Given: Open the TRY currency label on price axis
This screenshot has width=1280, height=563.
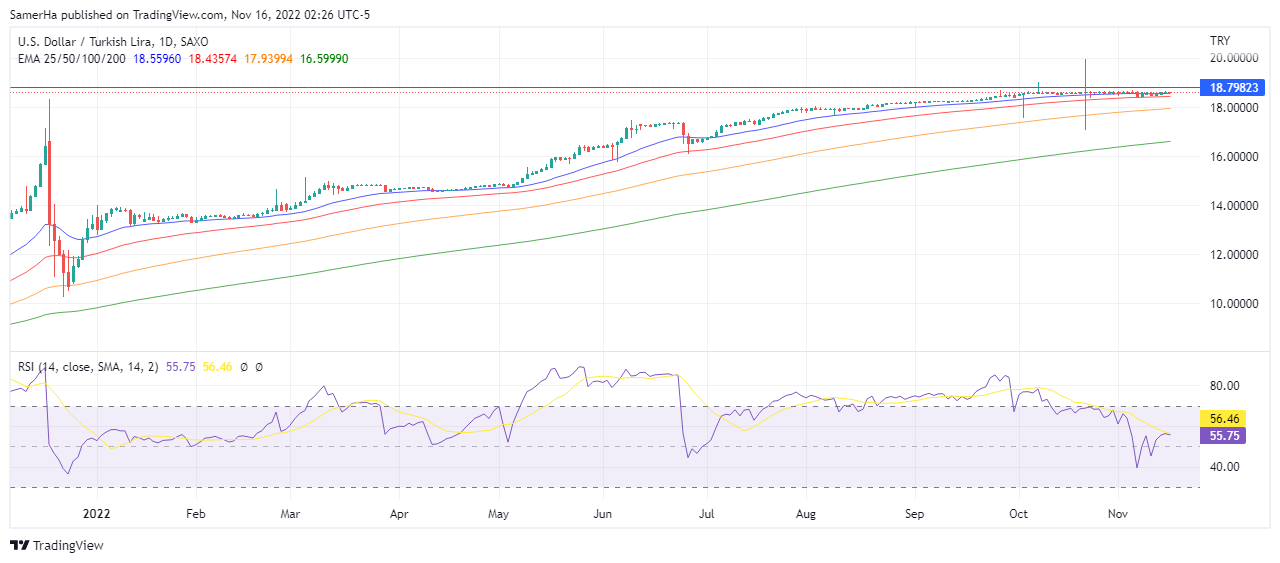Looking at the screenshot, I should coord(1219,41).
